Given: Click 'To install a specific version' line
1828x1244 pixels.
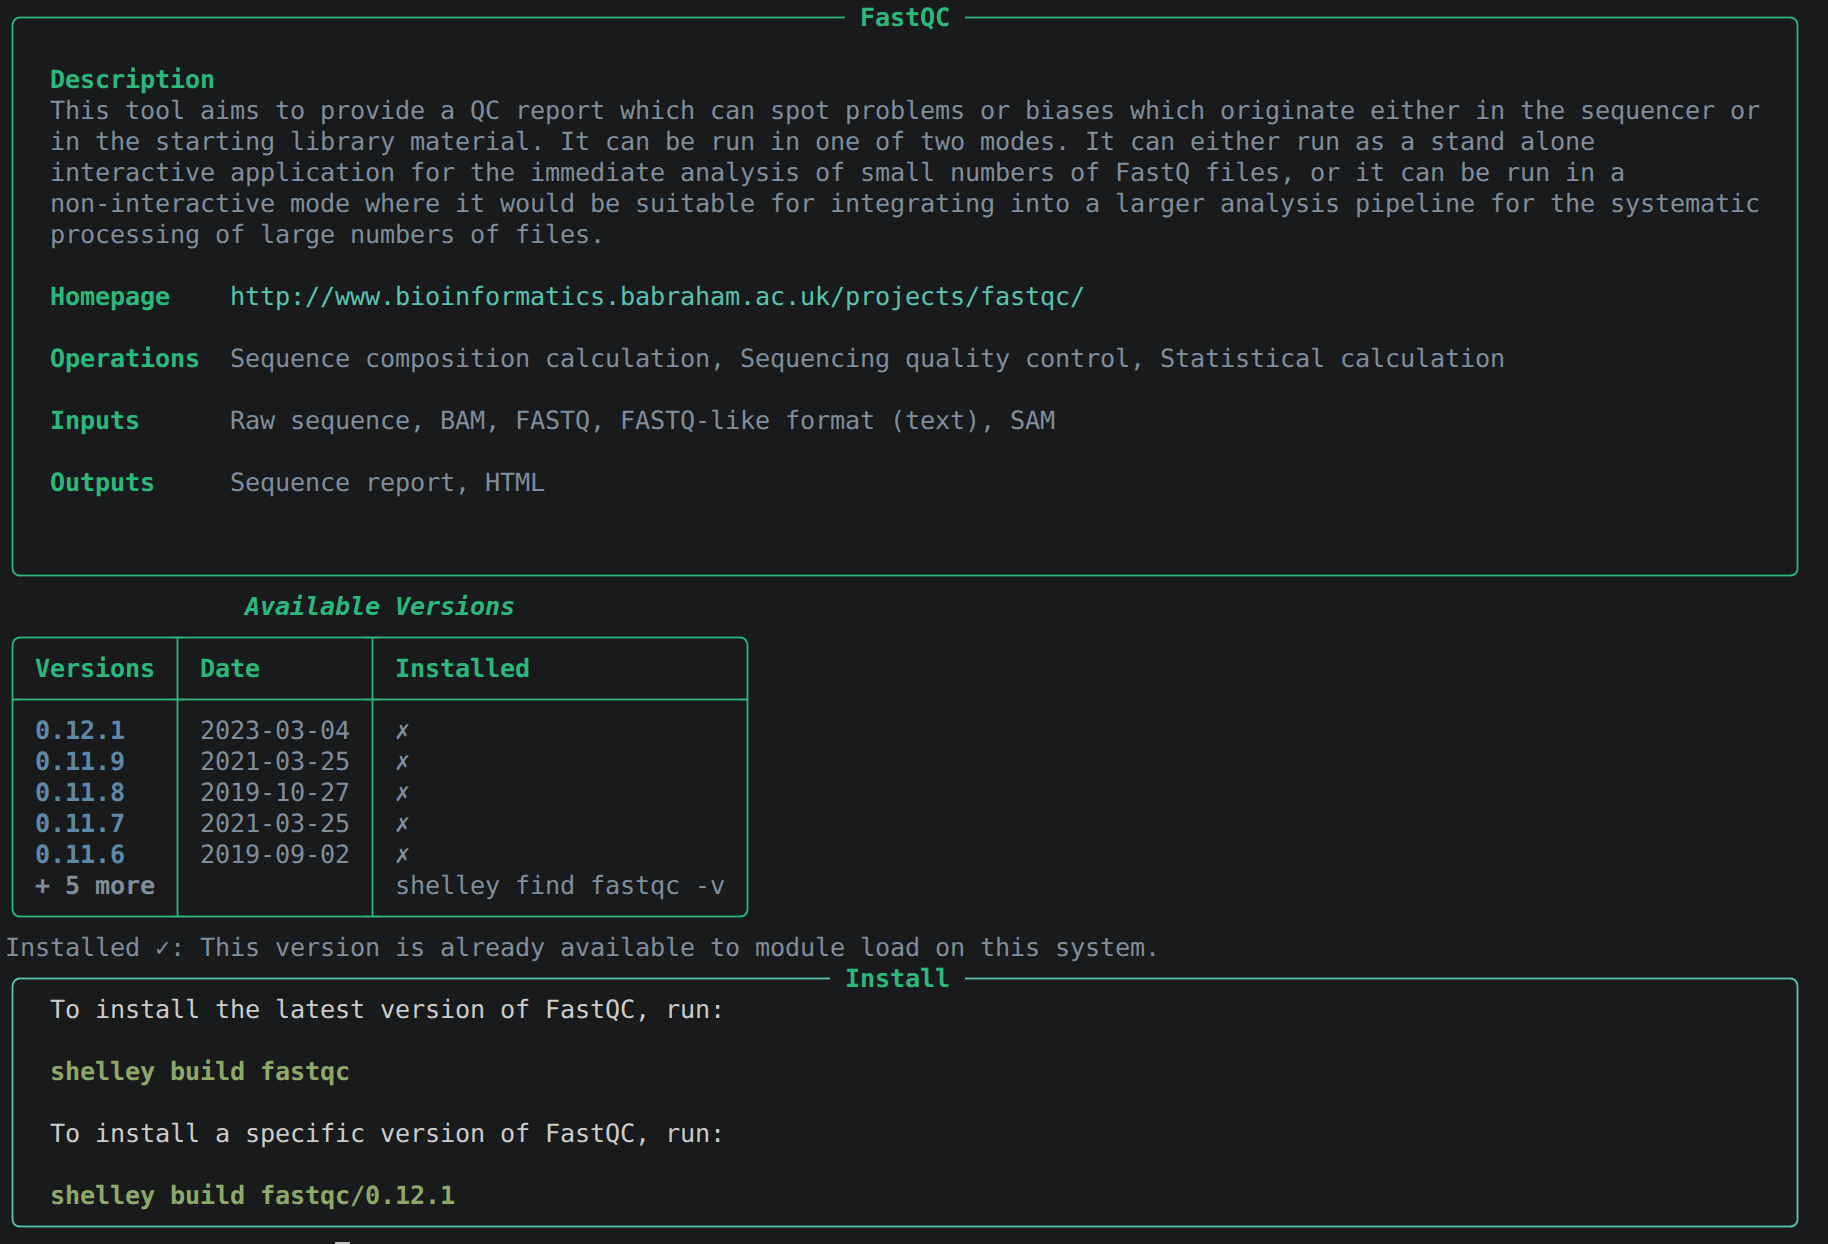Looking at the screenshot, I should point(387,1134).
